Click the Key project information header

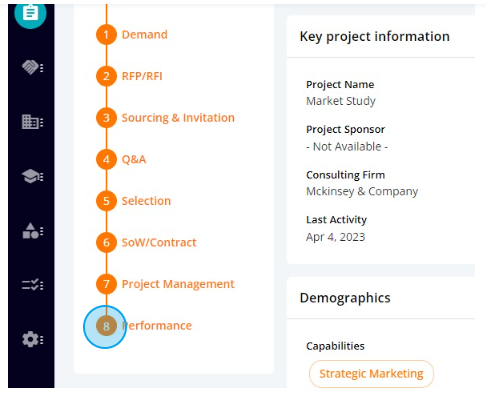tap(375, 36)
